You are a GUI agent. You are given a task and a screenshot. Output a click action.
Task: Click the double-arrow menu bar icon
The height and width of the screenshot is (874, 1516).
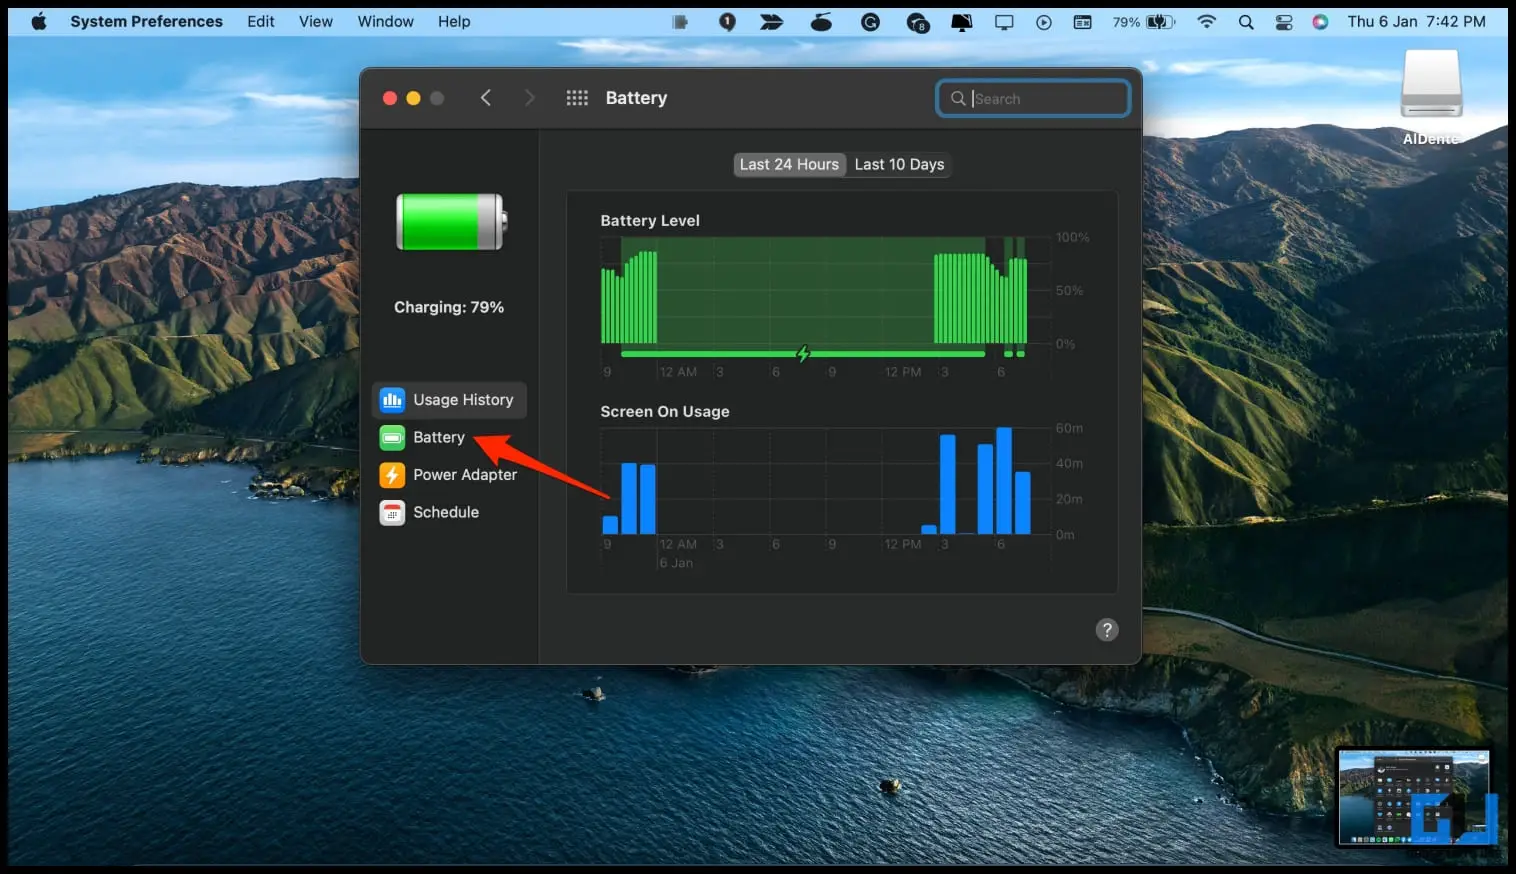tap(771, 21)
